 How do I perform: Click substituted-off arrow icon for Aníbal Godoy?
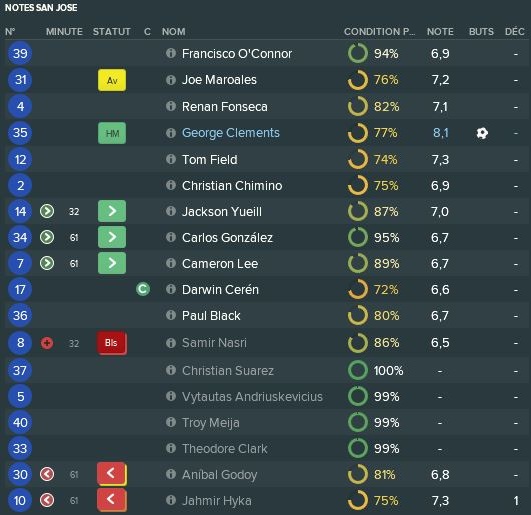(x=47, y=474)
